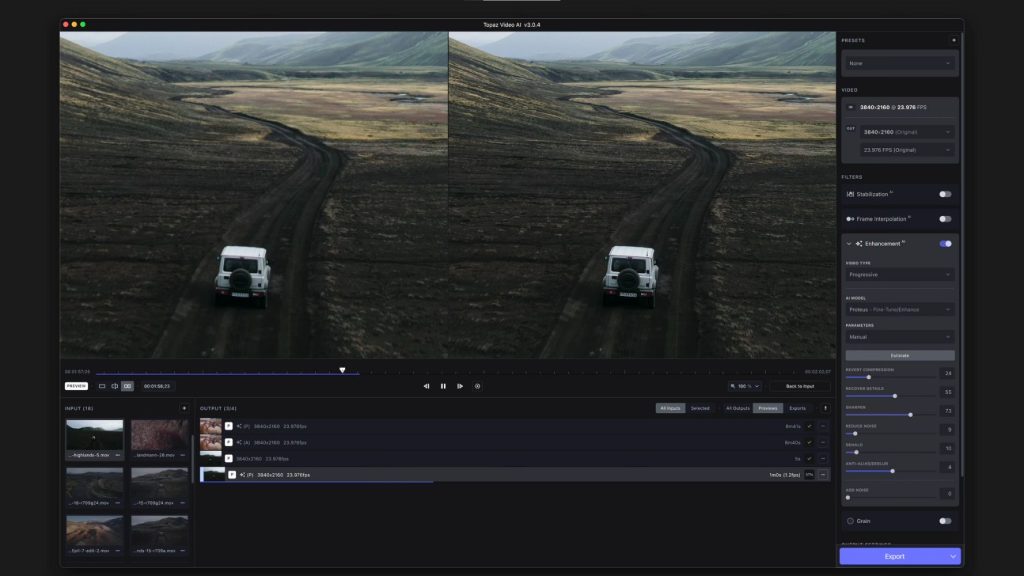Open the menu for highlands-5.mov
Viewport: 1024px width, 576px height.
118,455
